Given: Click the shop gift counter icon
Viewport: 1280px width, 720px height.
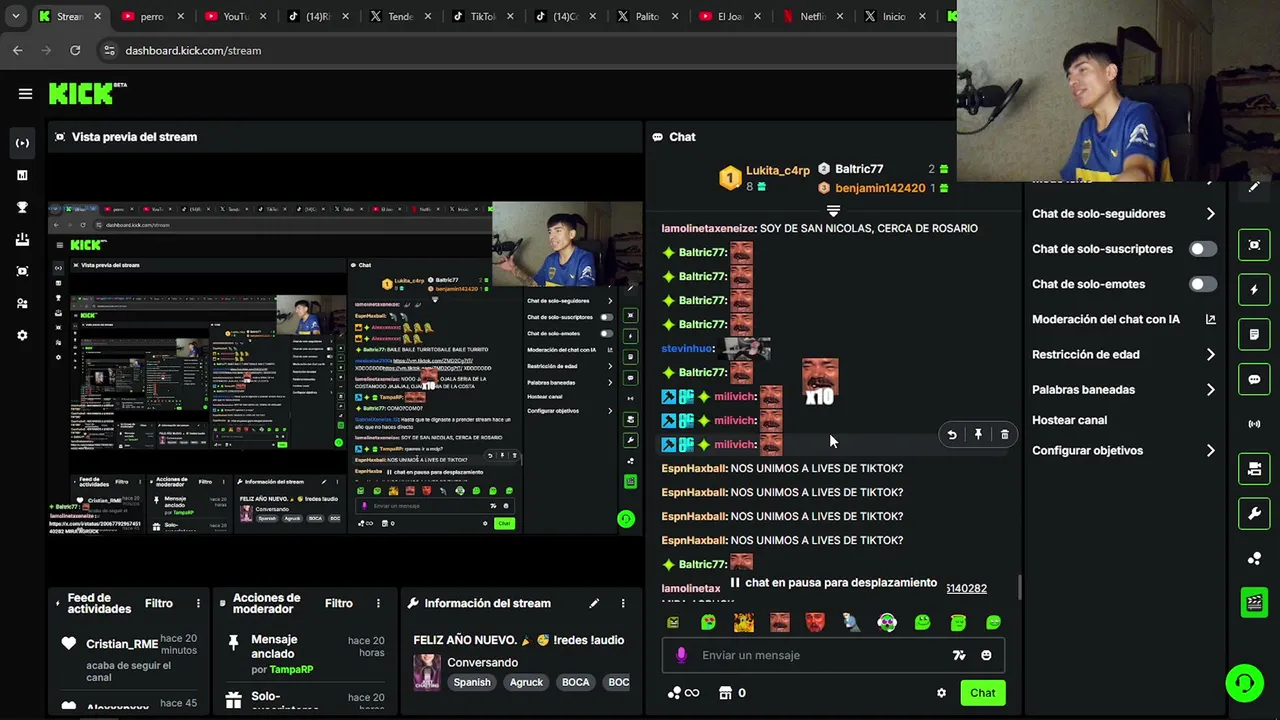Looking at the screenshot, I should pyautogui.click(x=733, y=693).
